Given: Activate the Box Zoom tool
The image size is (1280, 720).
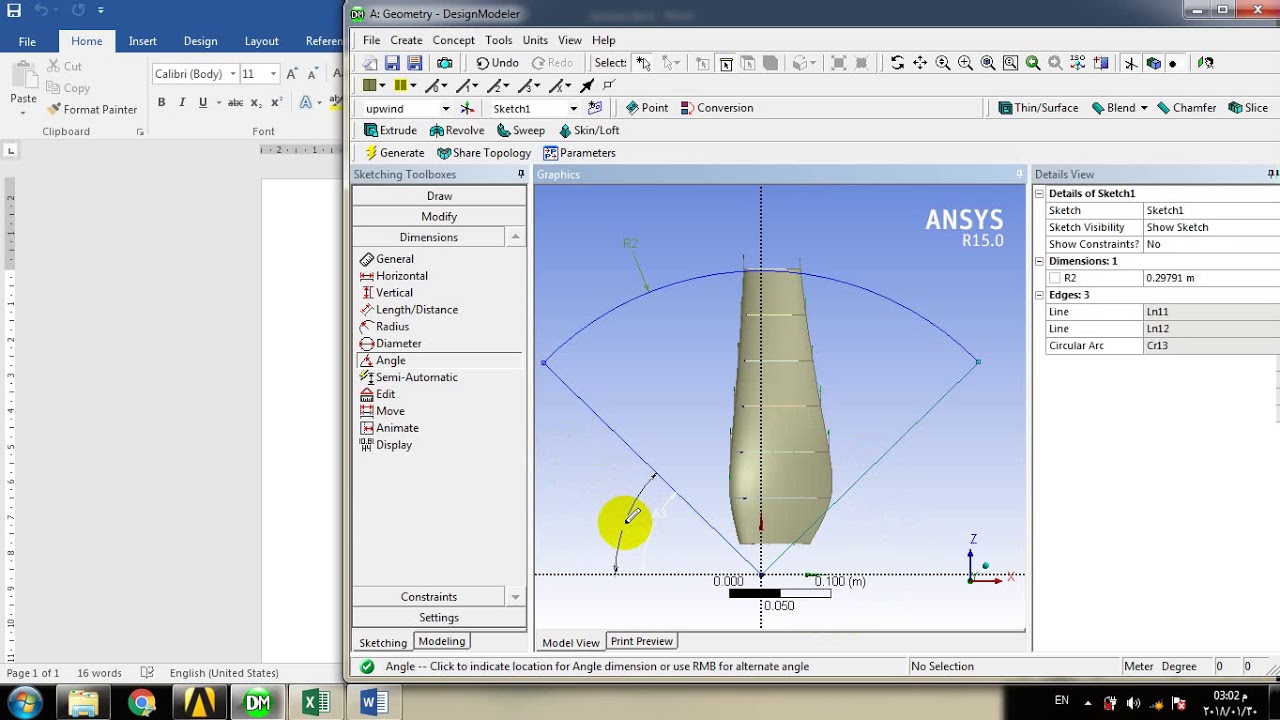Looking at the screenshot, I should click(965, 63).
